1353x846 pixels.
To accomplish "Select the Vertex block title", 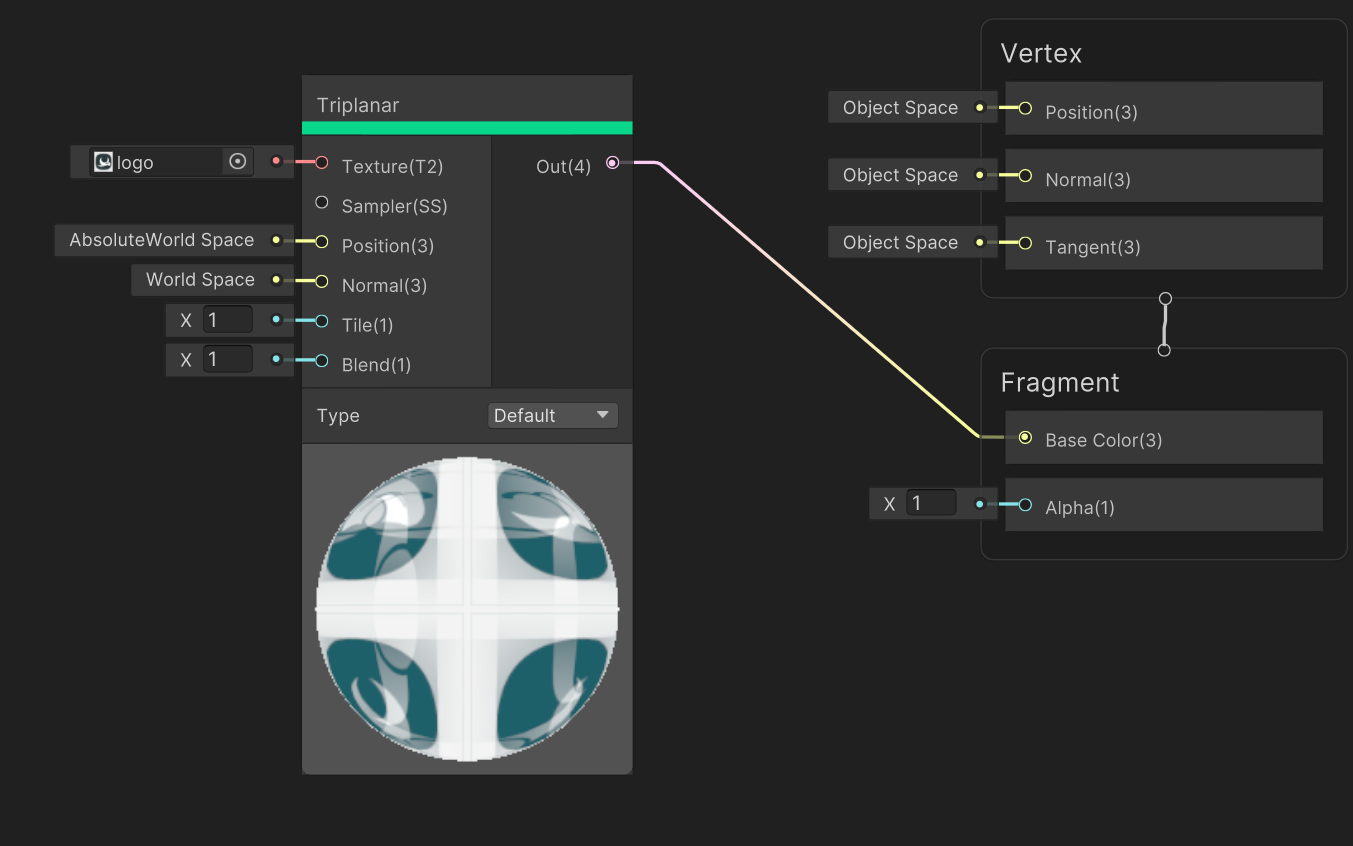I will (x=1041, y=52).
